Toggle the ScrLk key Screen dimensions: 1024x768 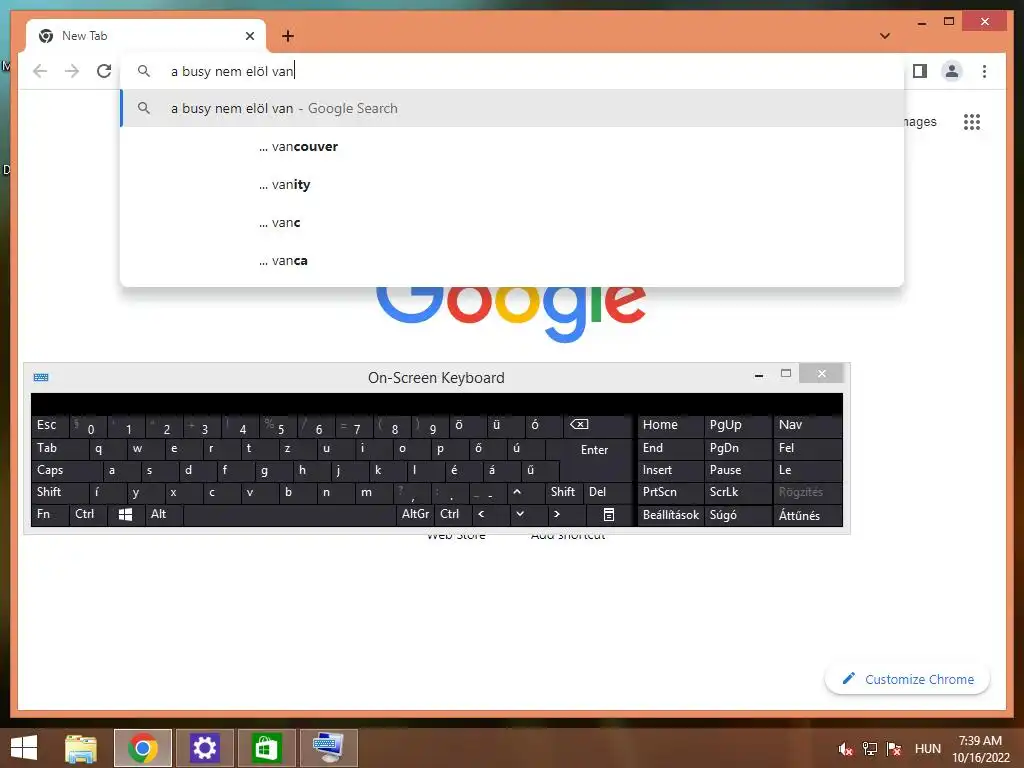tap(737, 492)
